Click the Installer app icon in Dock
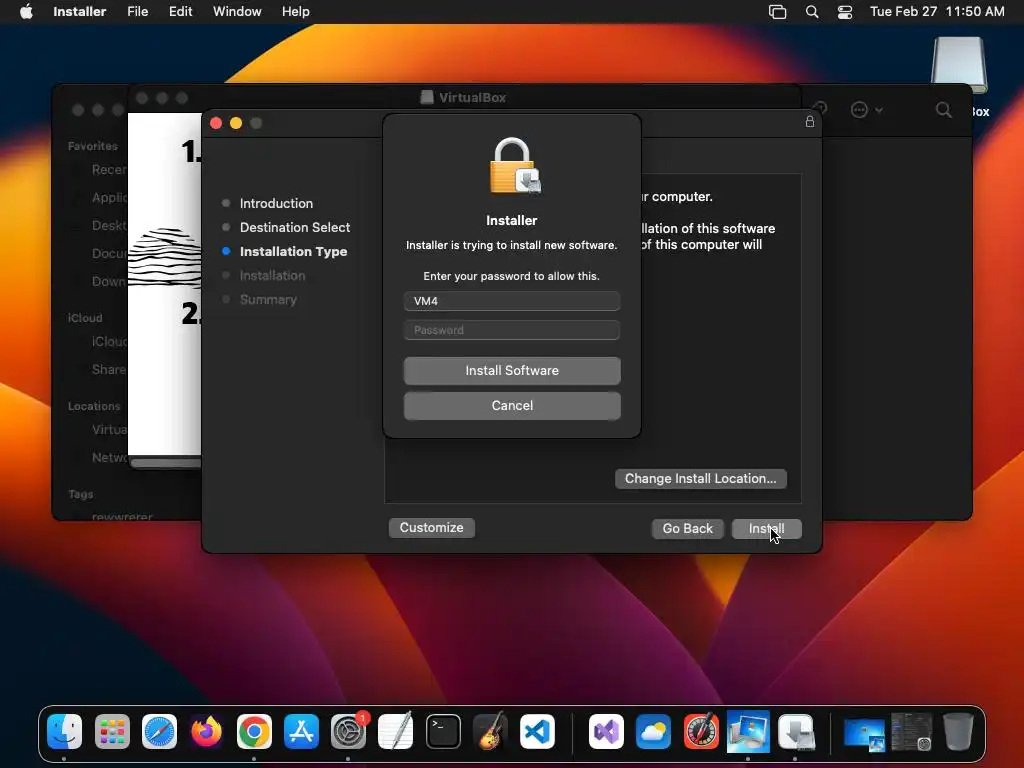The width and height of the screenshot is (1024, 768). (x=795, y=731)
